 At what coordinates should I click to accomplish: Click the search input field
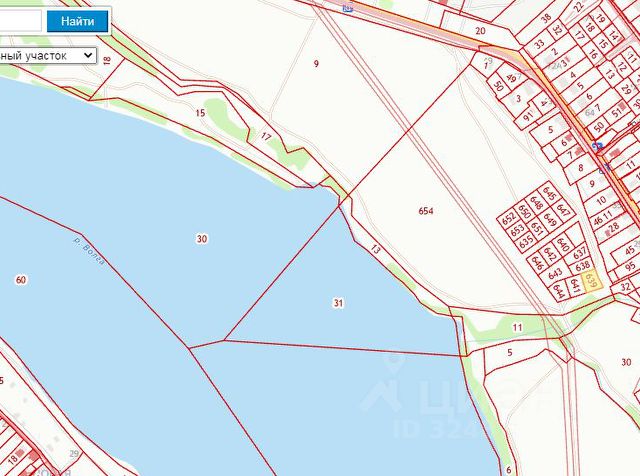(20, 21)
